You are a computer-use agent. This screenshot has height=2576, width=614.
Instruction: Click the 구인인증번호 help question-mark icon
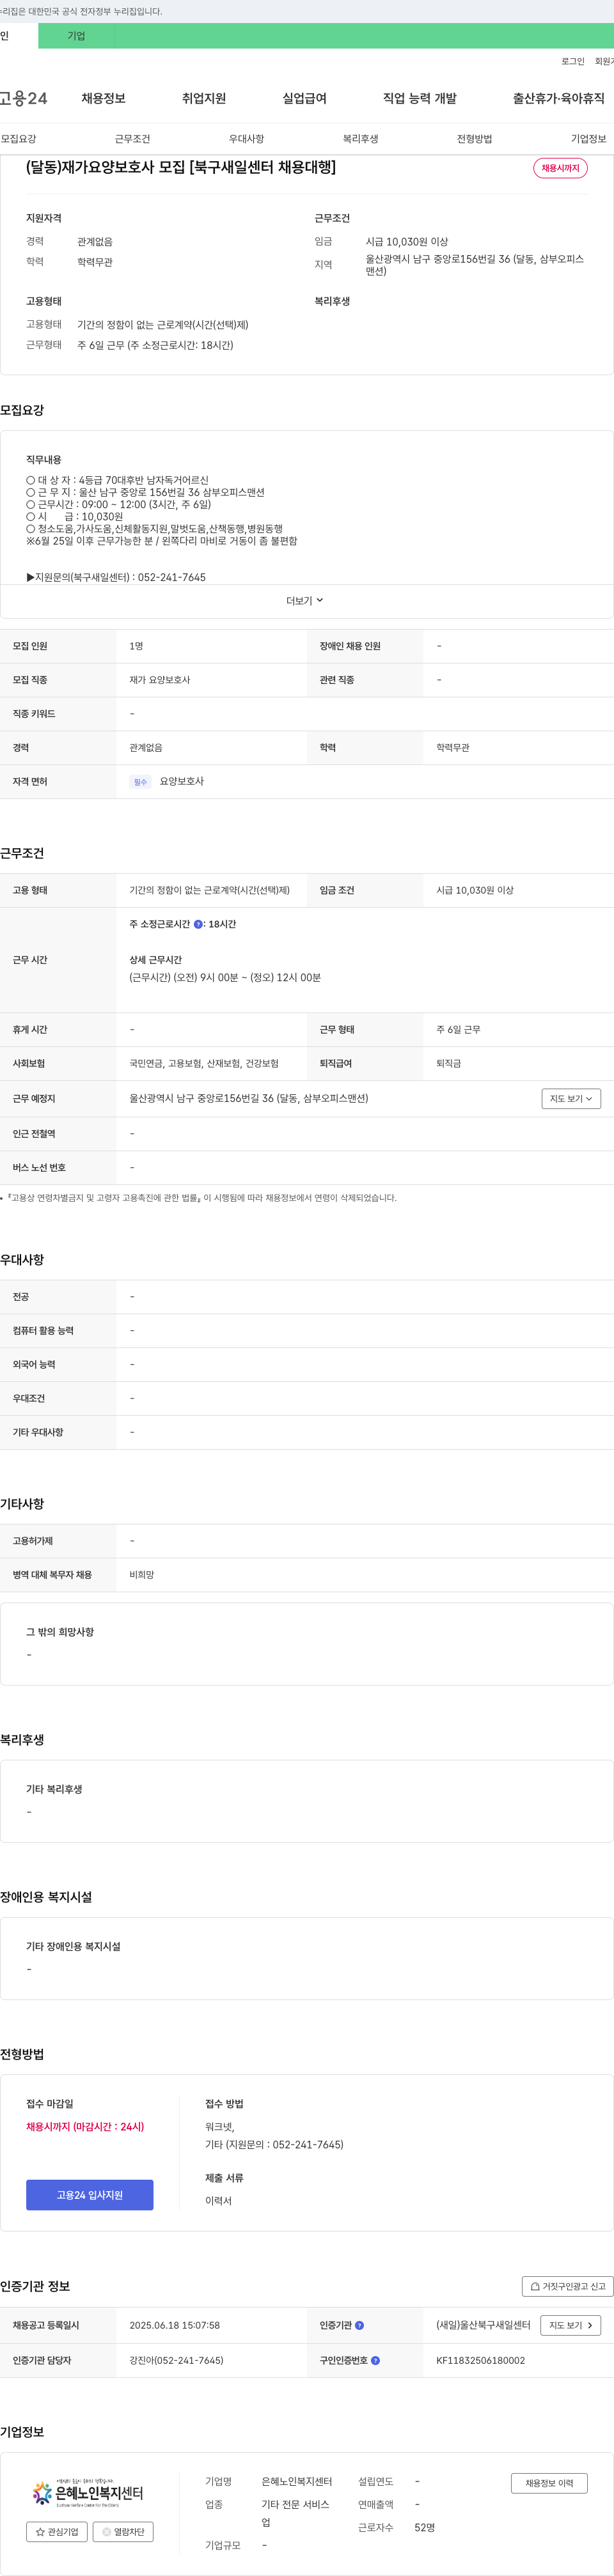tap(376, 2361)
